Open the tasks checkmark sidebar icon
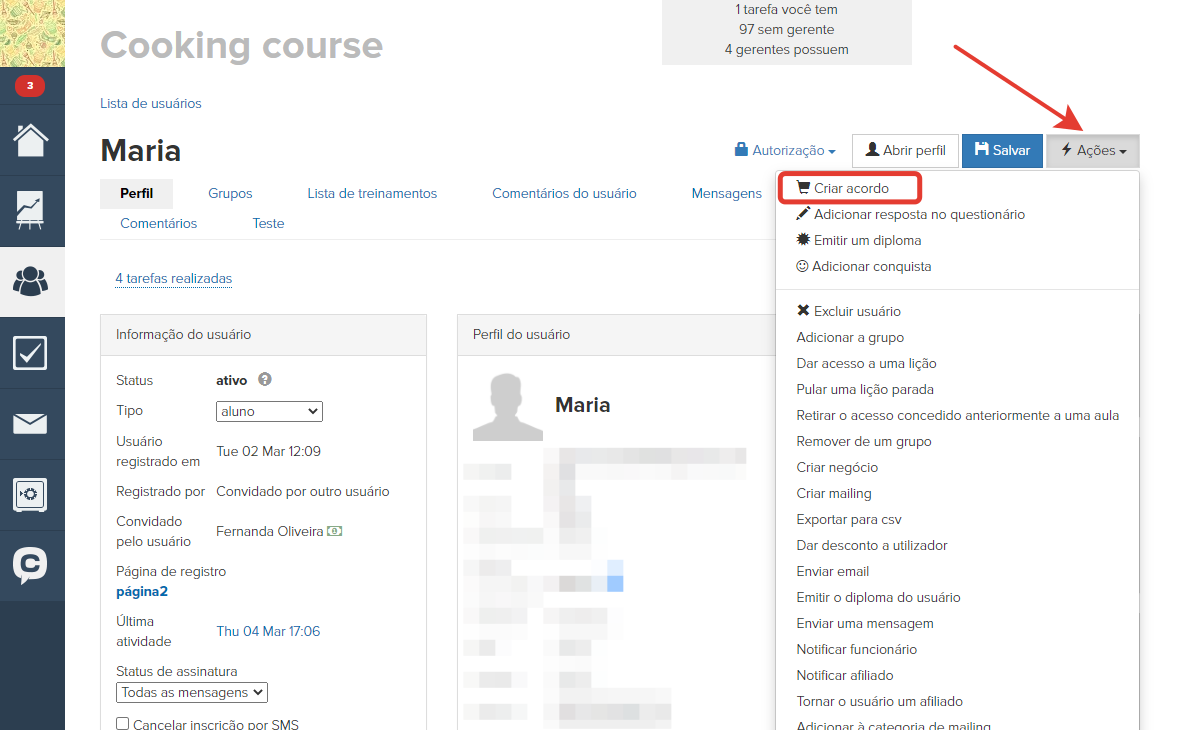The image size is (1180, 730). tap(31, 352)
